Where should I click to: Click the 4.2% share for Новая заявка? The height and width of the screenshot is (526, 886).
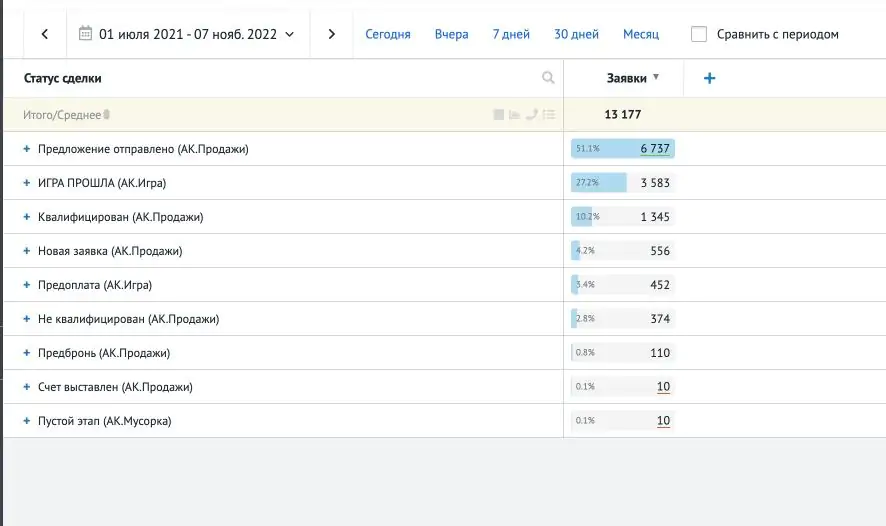[585, 250]
